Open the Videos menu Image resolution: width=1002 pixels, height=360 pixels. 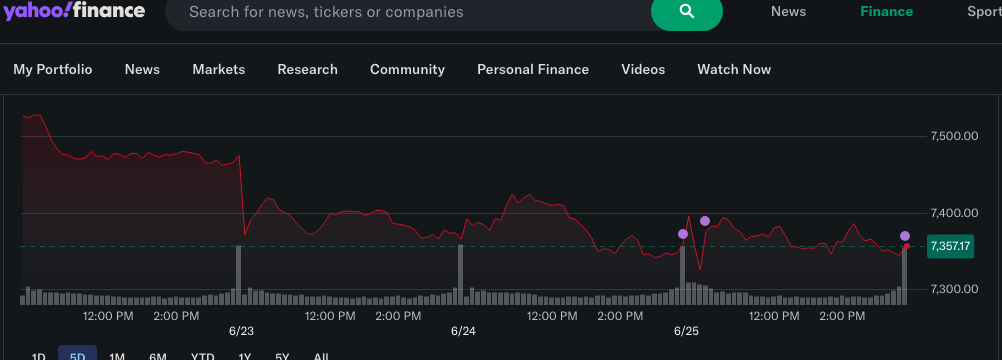coord(643,69)
